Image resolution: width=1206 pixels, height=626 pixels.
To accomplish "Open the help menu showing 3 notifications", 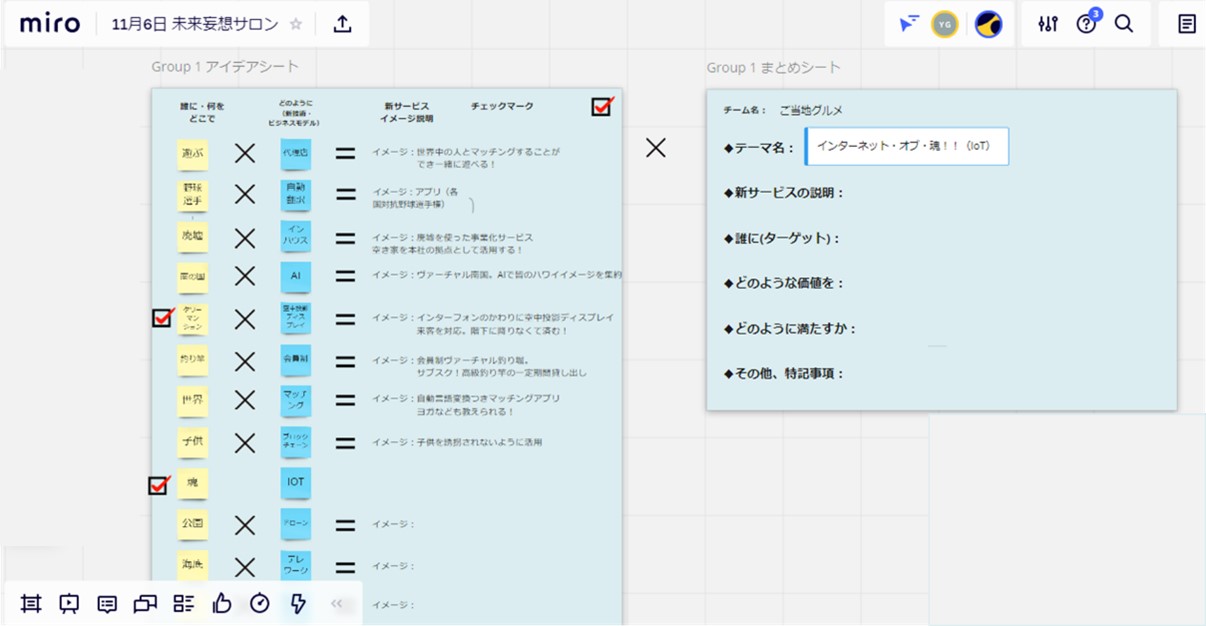I will 1085,23.
